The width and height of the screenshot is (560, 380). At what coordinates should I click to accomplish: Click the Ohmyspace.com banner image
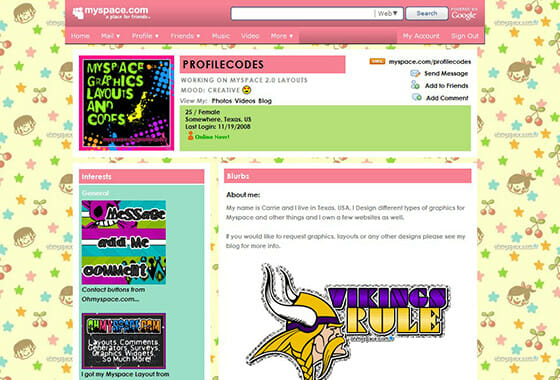click(124, 341)
